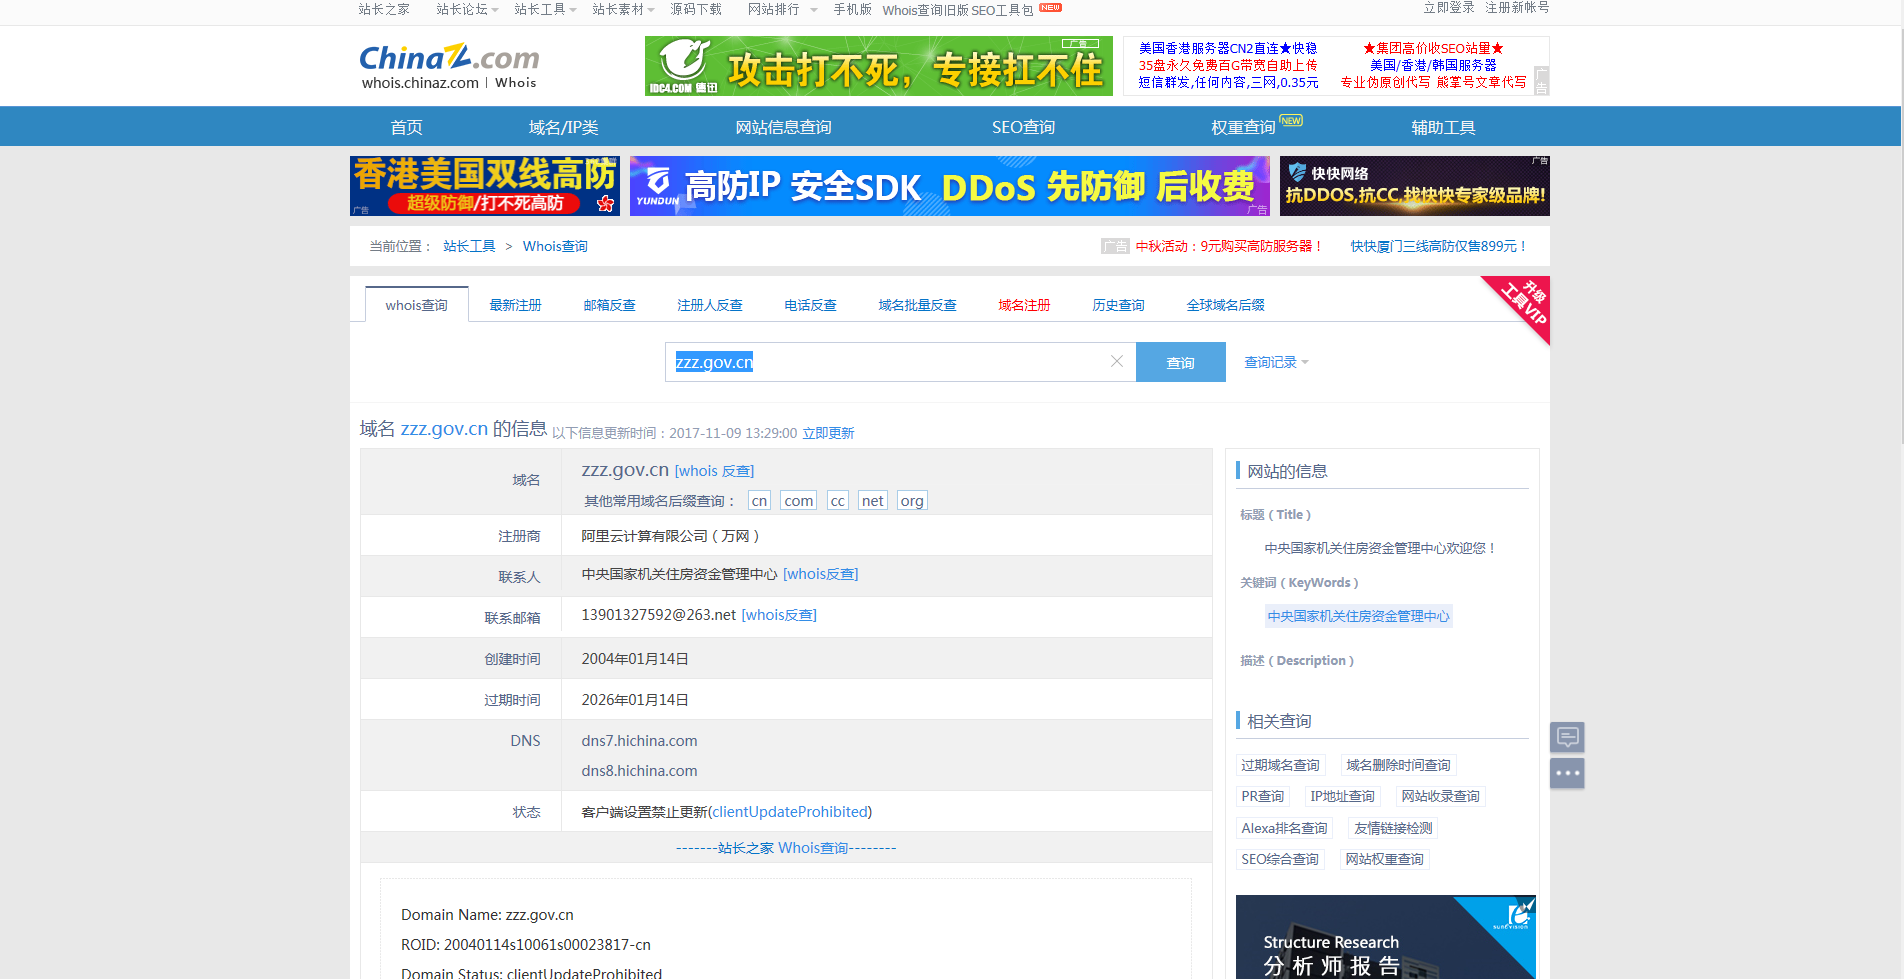Open 首页 in main navigation
Image resolution: width=1904 pixels, height=979 pixels.
[x=406, y=127]
